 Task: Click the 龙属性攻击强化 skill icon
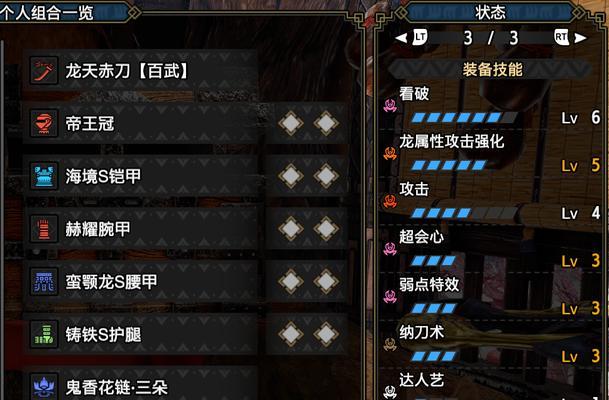pyautogui.click(x=390, y=153)
